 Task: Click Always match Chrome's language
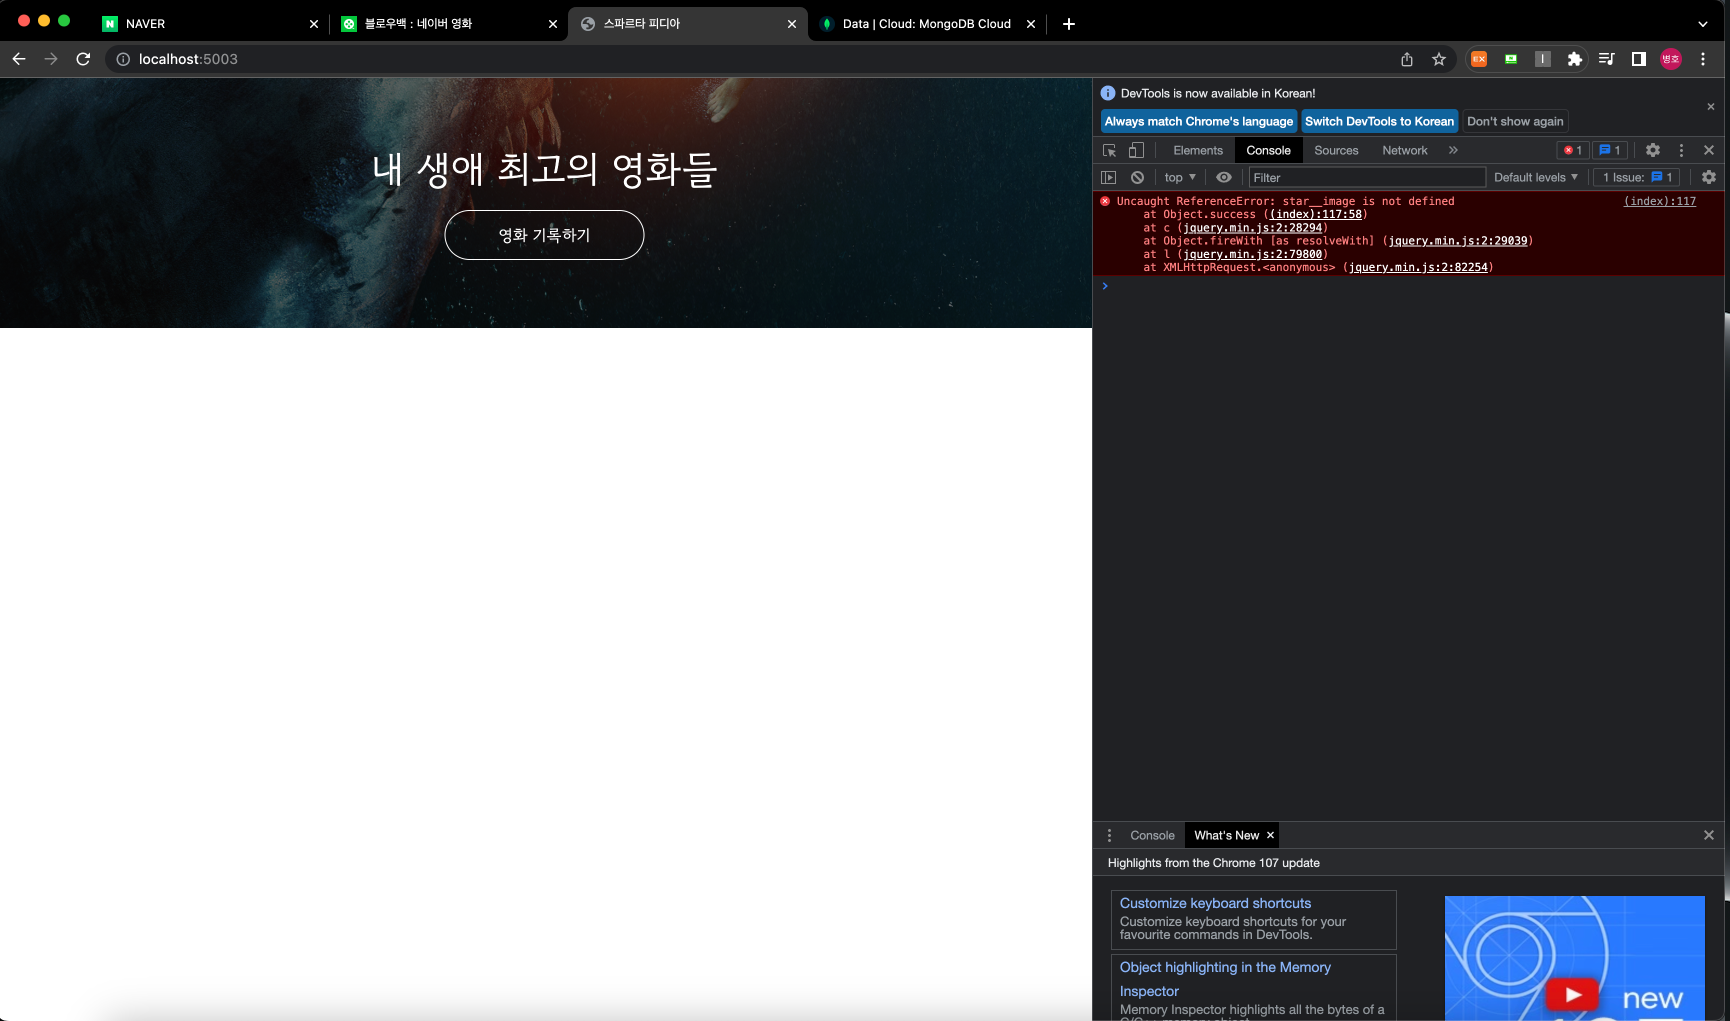coord(1198,121)
